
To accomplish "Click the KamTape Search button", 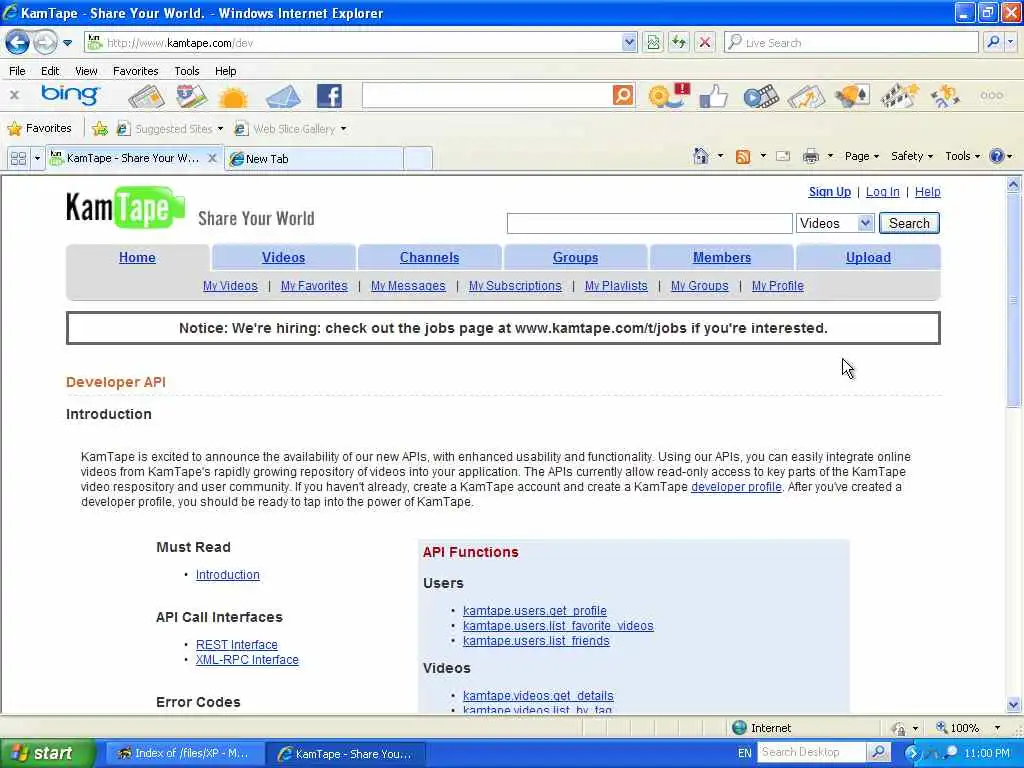I will (x=908, y=223).
